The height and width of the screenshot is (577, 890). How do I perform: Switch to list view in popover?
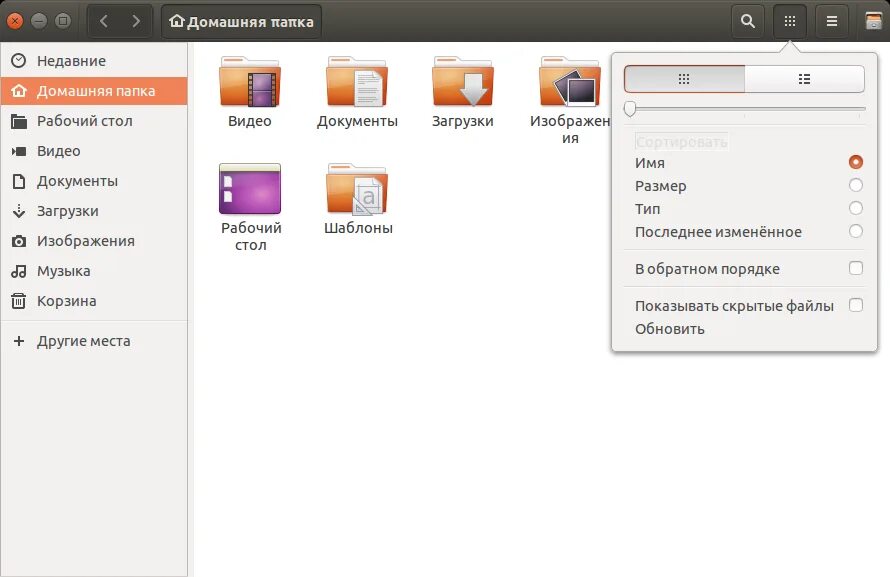[804, 79]
